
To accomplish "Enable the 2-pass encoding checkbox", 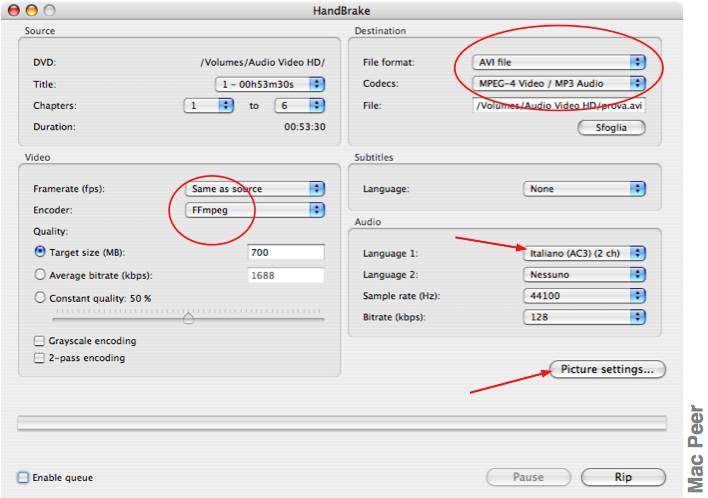I will click(x=39, y=358).
